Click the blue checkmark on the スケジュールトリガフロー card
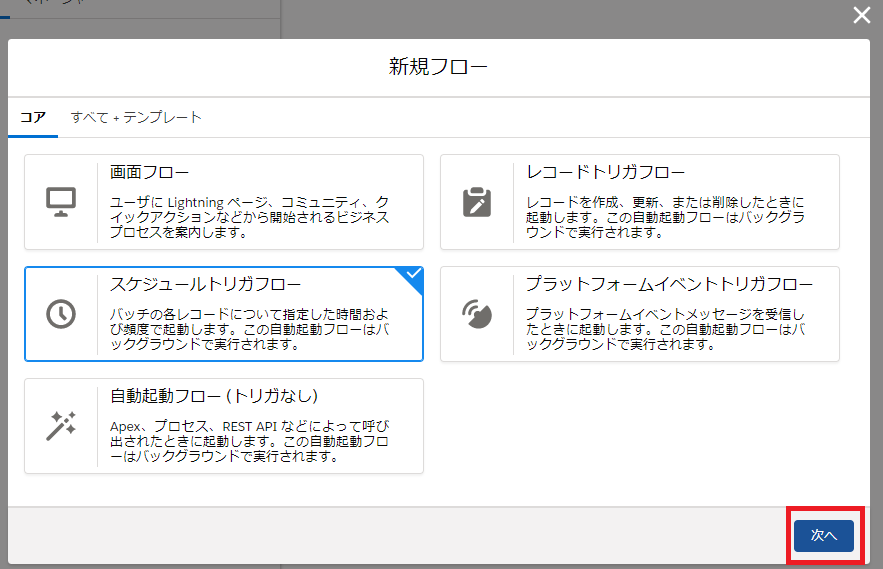This screenshot has height=569, width=883. tap(413, 274)
